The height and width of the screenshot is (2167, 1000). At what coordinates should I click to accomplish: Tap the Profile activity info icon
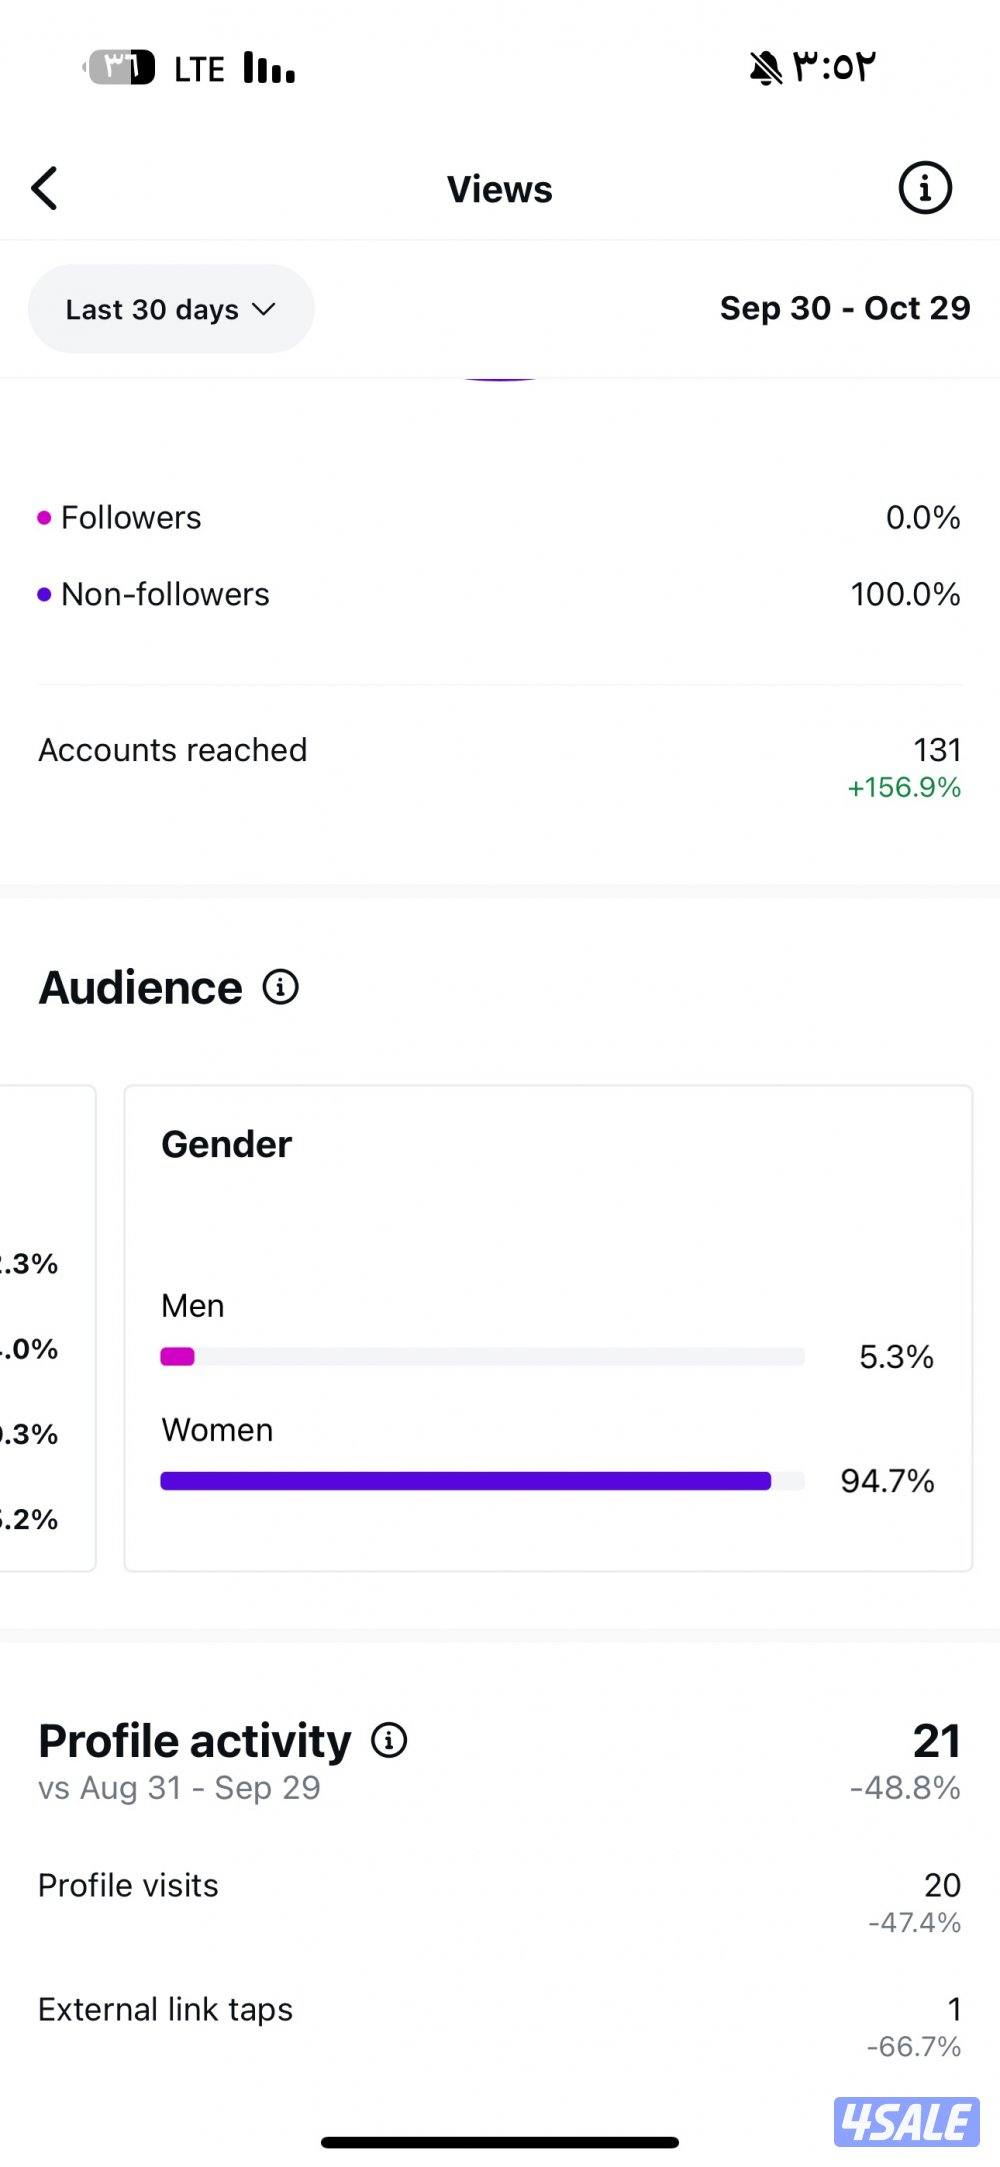[389, 1740]
